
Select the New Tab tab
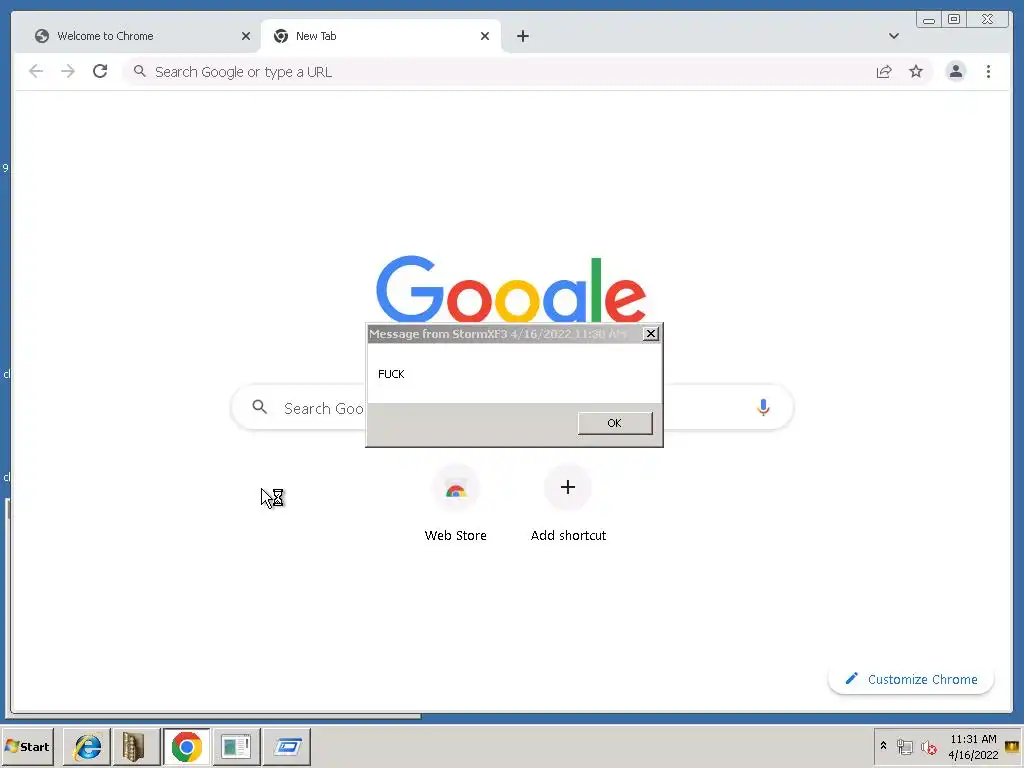click(x=381, y=36)
